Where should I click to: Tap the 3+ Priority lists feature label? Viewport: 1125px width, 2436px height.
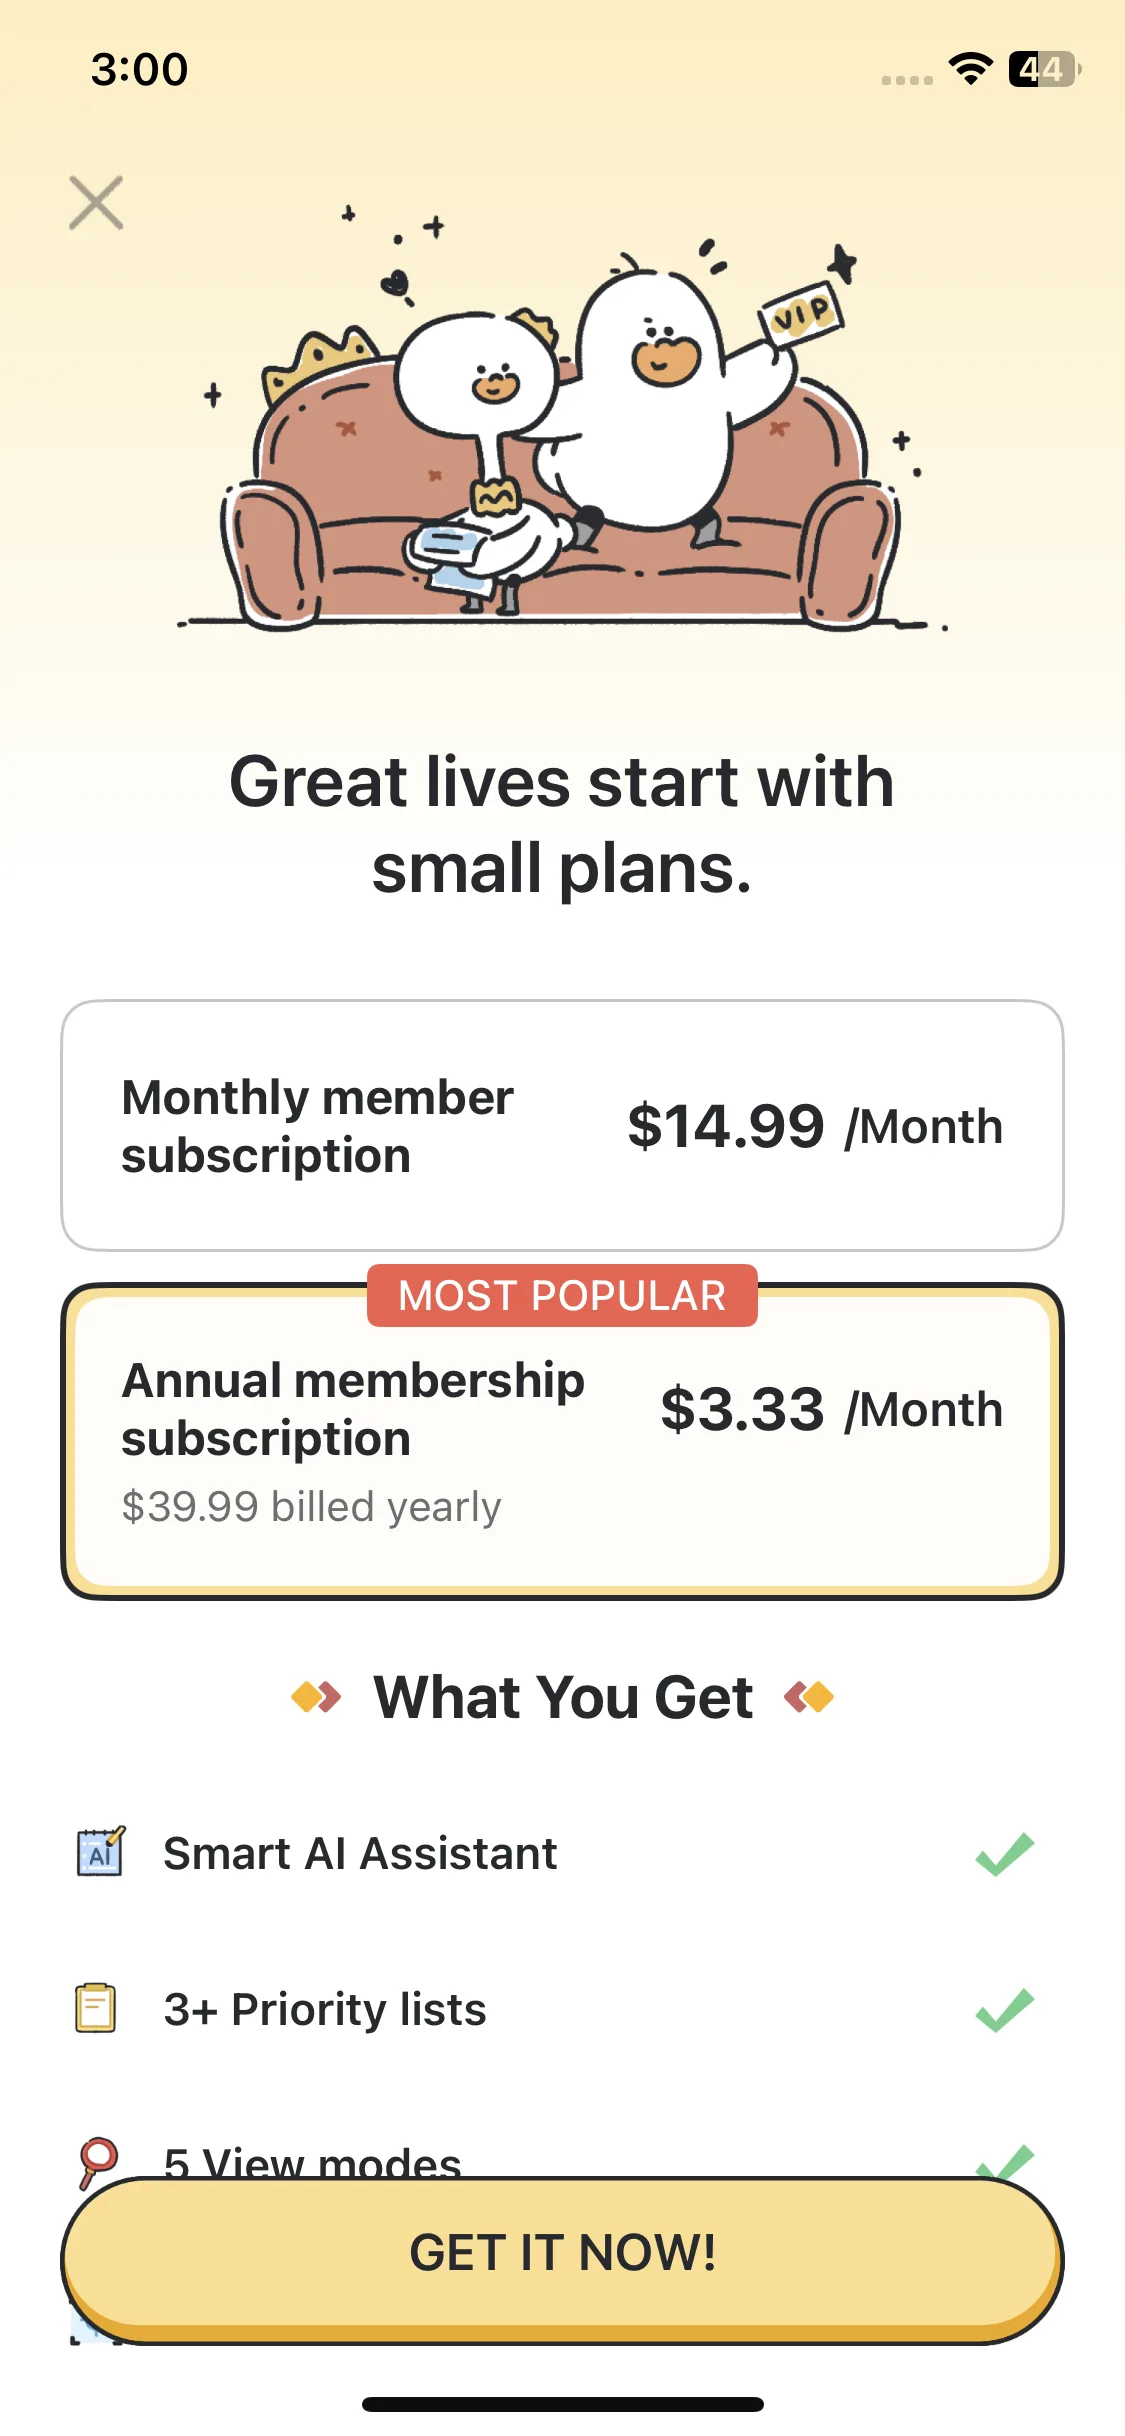pyautogui.click(x=325, y=2009)
